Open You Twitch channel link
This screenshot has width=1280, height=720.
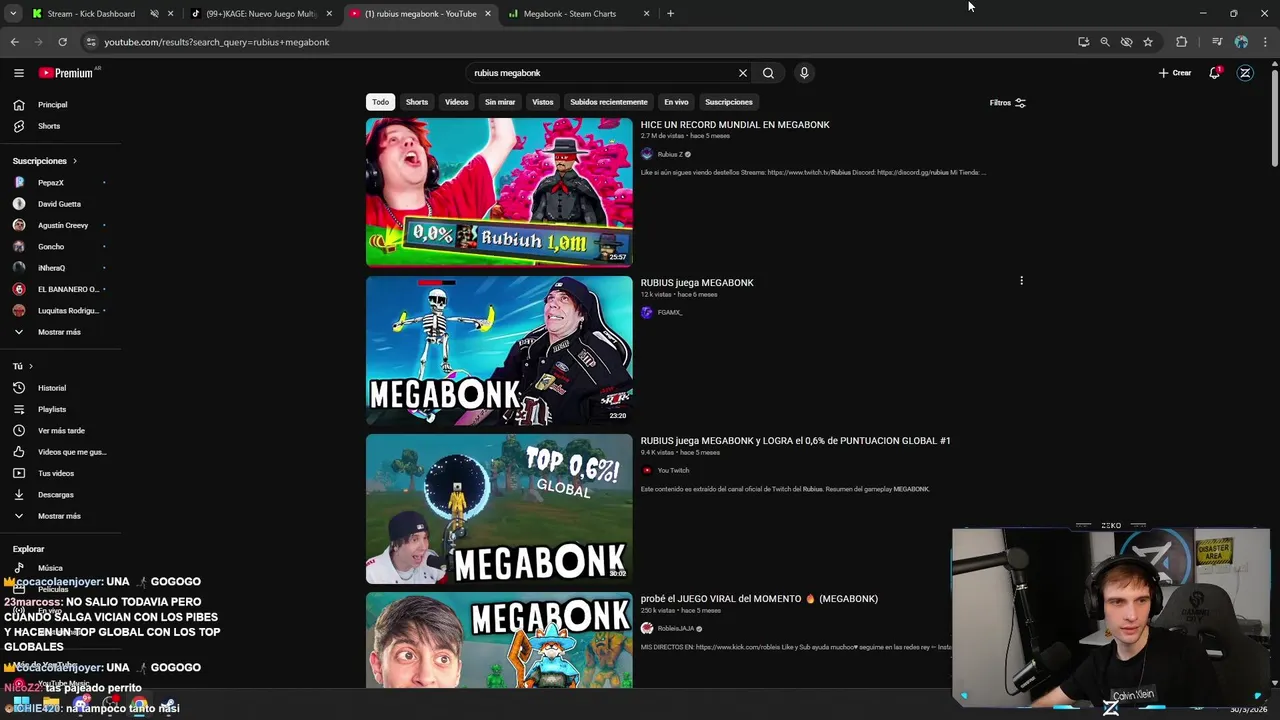click(x=673, y=470)
